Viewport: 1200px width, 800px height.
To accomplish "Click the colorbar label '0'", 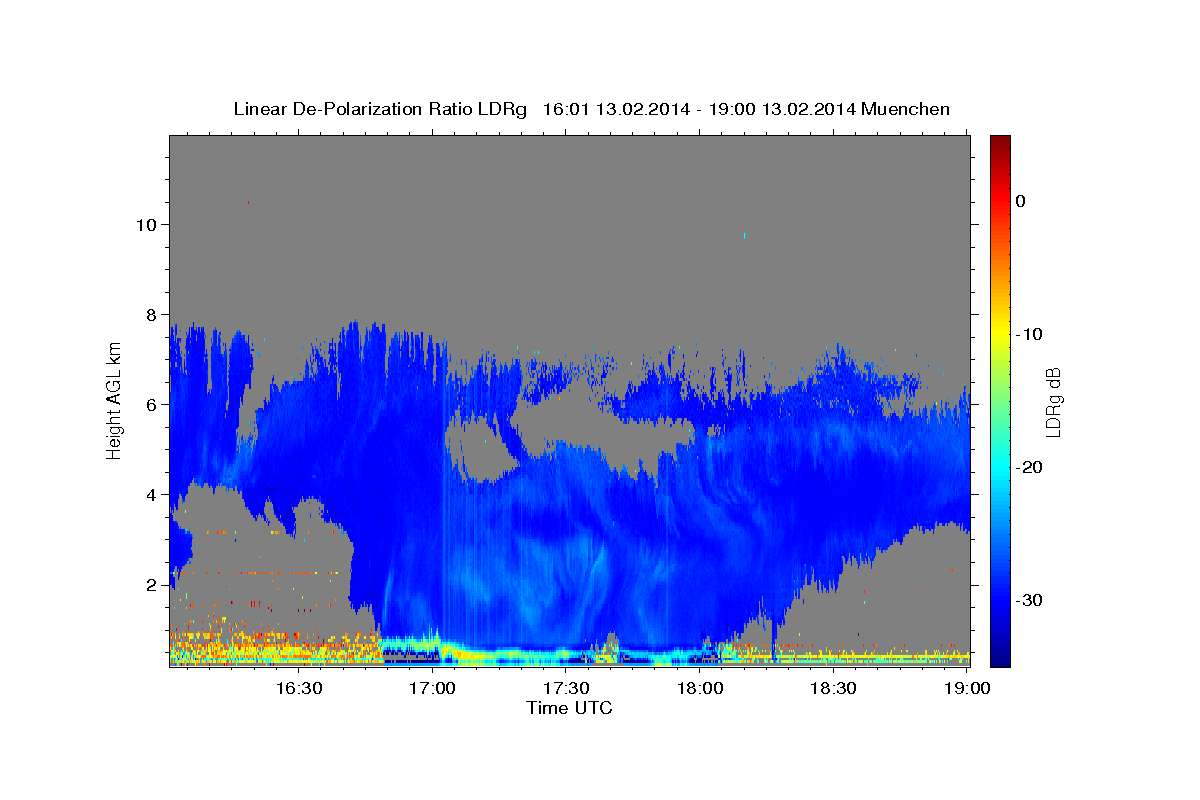I will click(1021, 201).
